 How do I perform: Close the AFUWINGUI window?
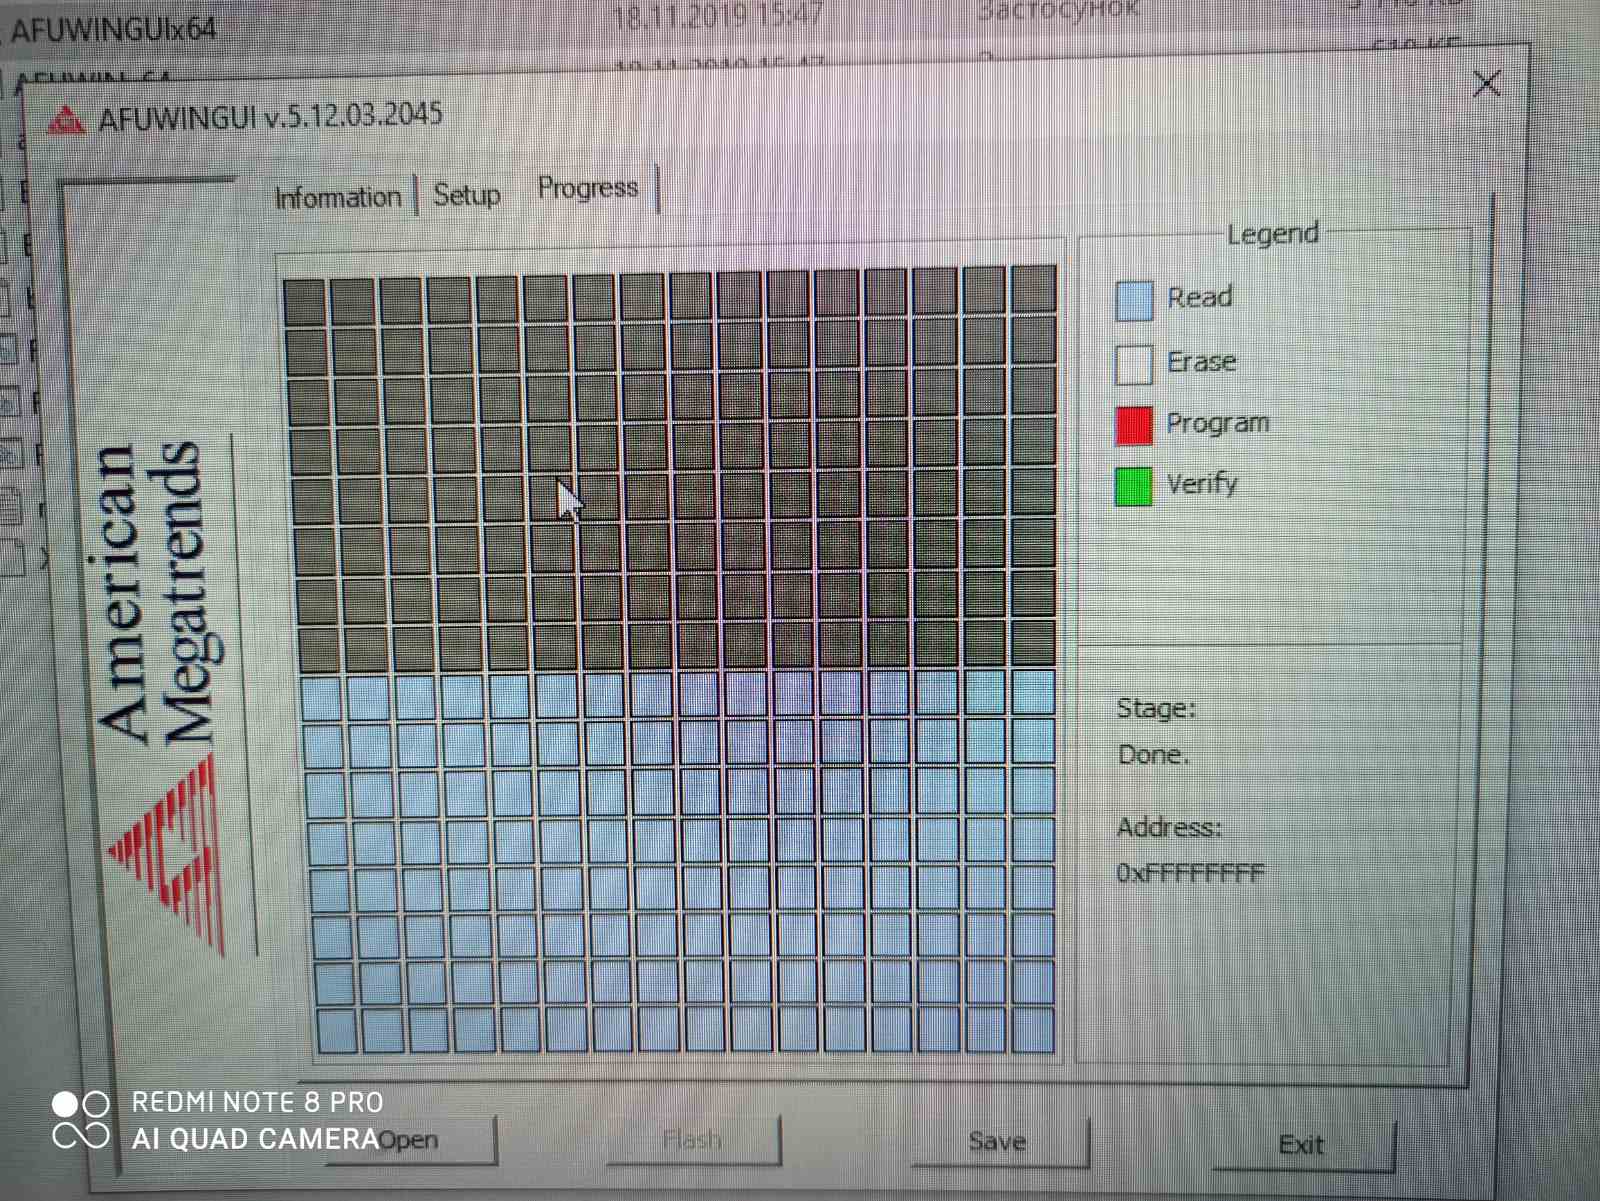coord(1487,83)
